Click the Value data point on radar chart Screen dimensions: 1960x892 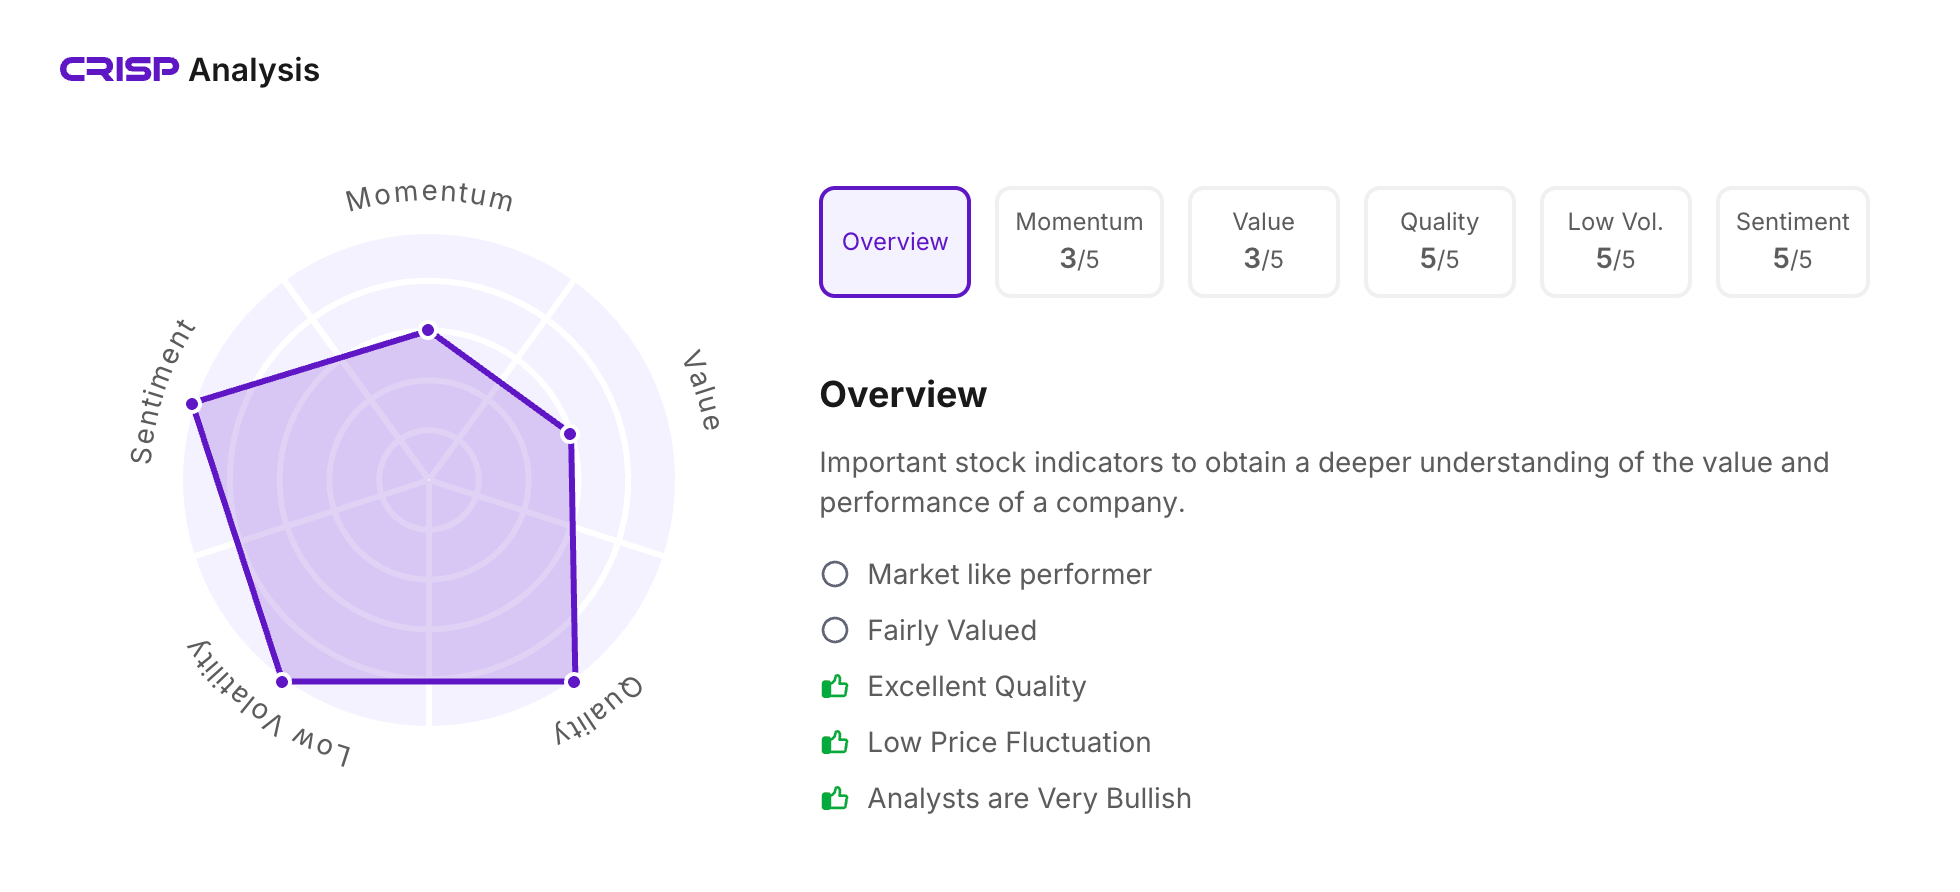[x=570, y=434]
